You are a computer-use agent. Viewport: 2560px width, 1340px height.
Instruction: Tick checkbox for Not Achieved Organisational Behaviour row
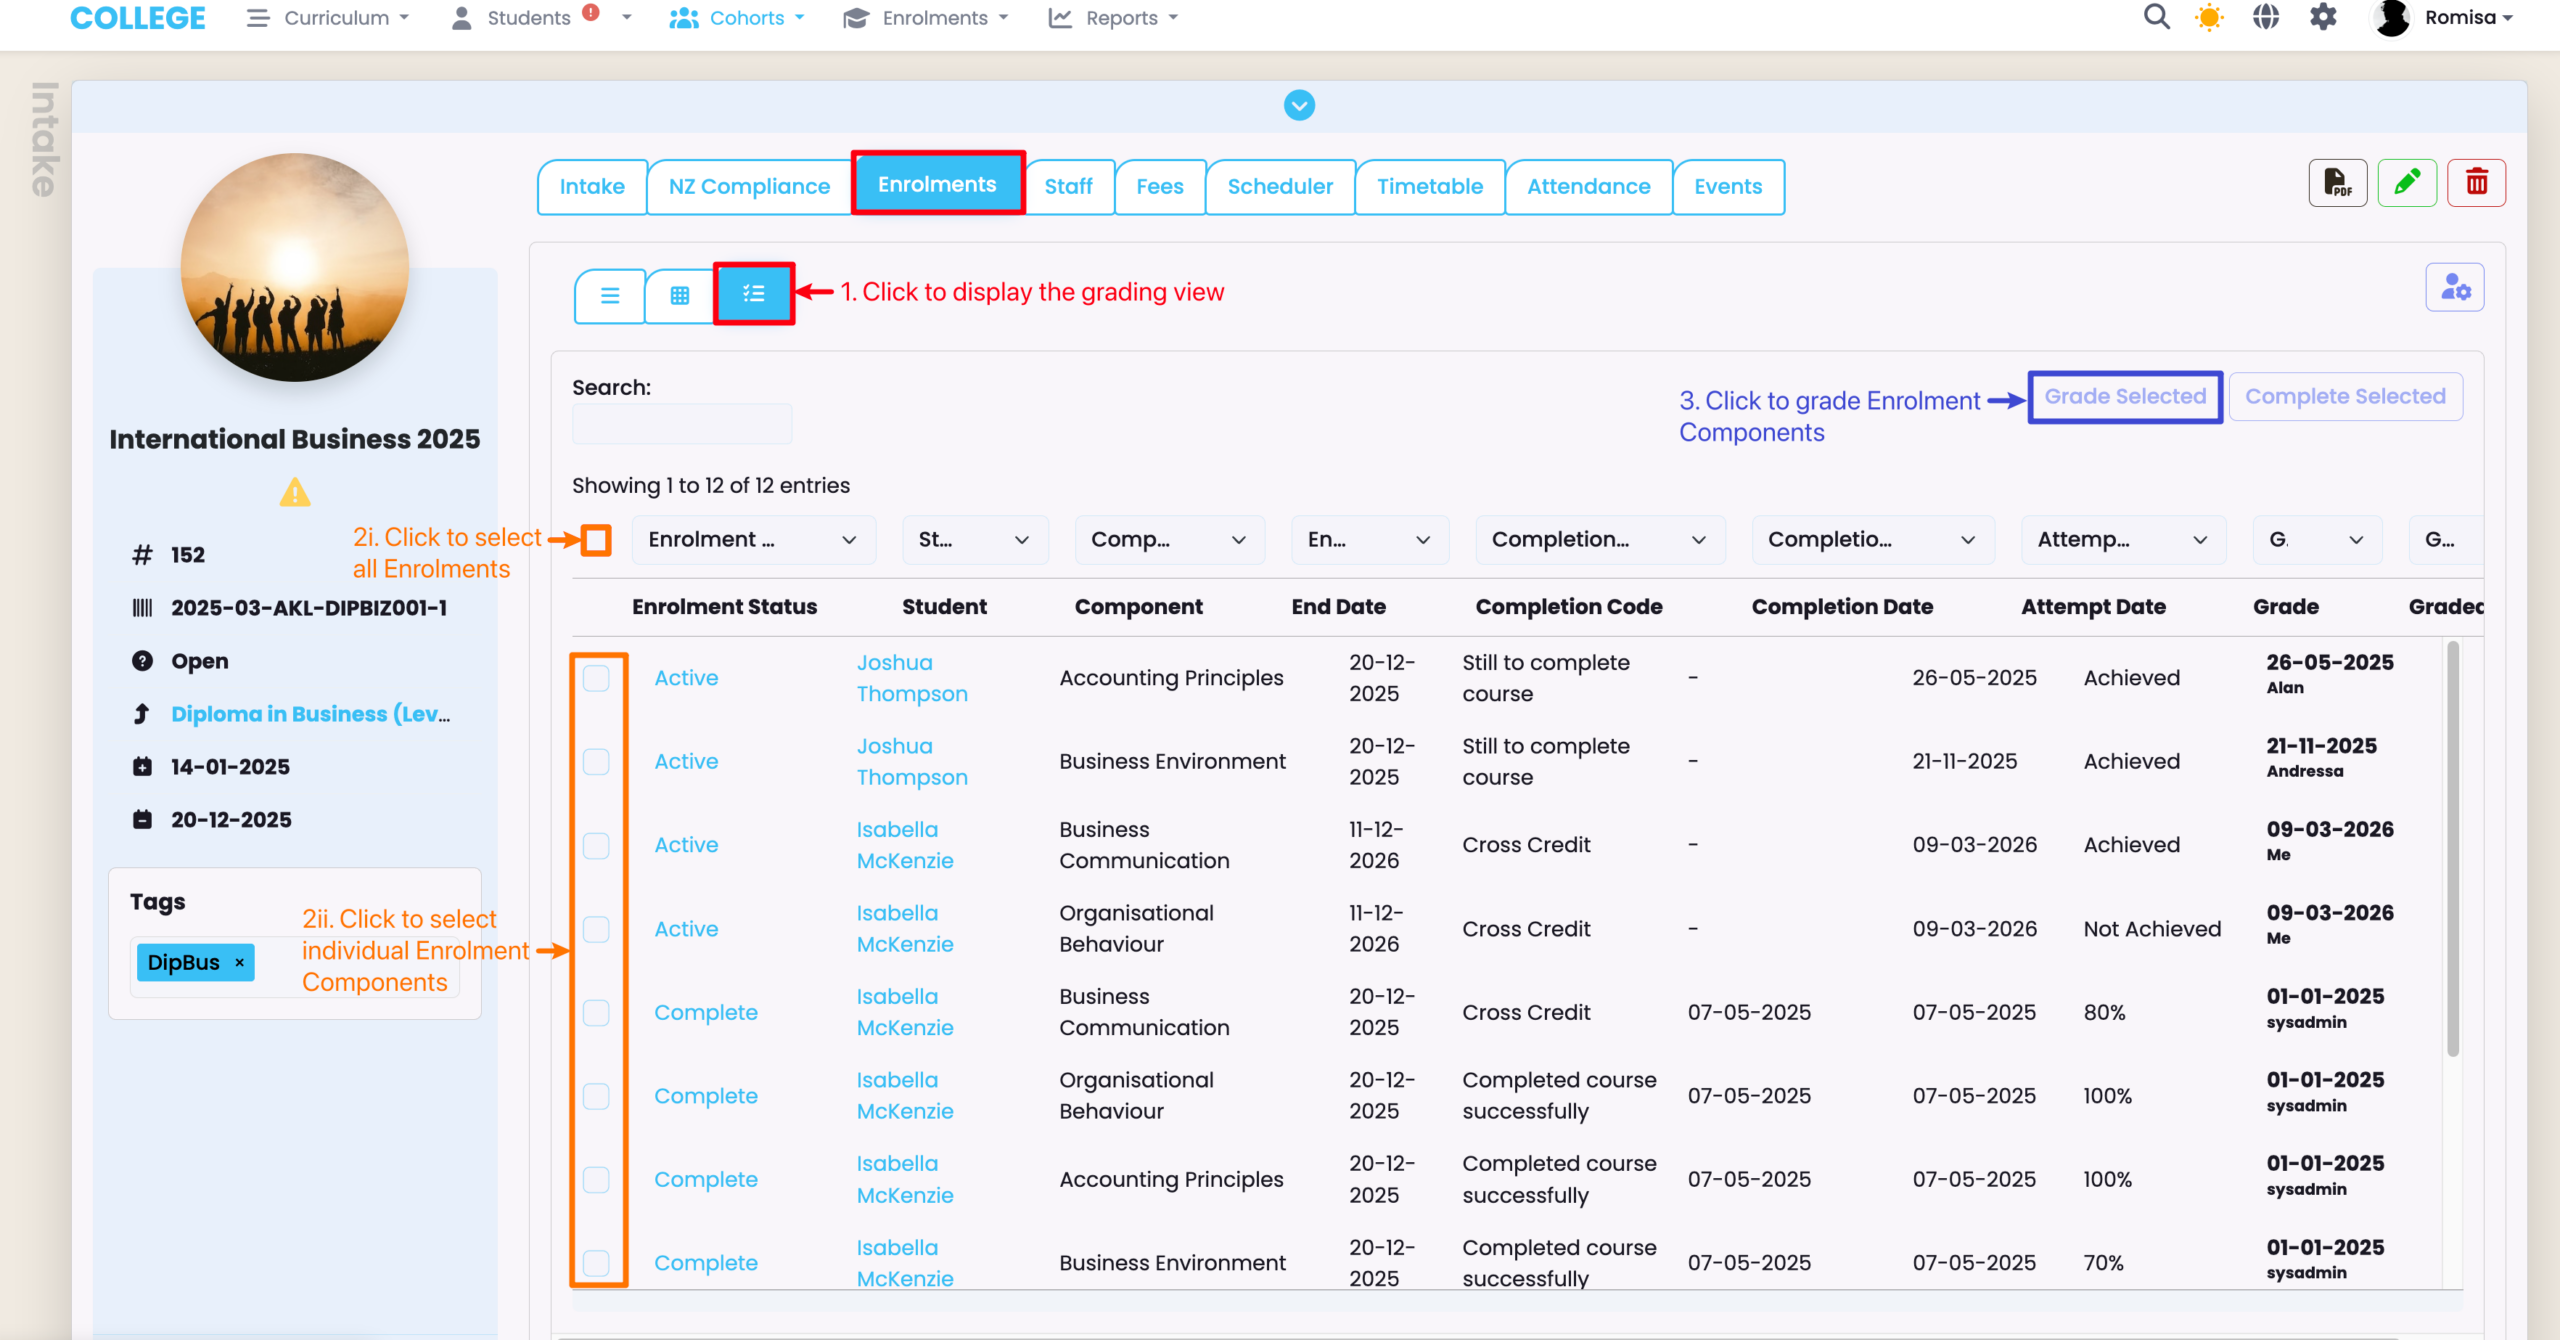click(x=596, y=929)
